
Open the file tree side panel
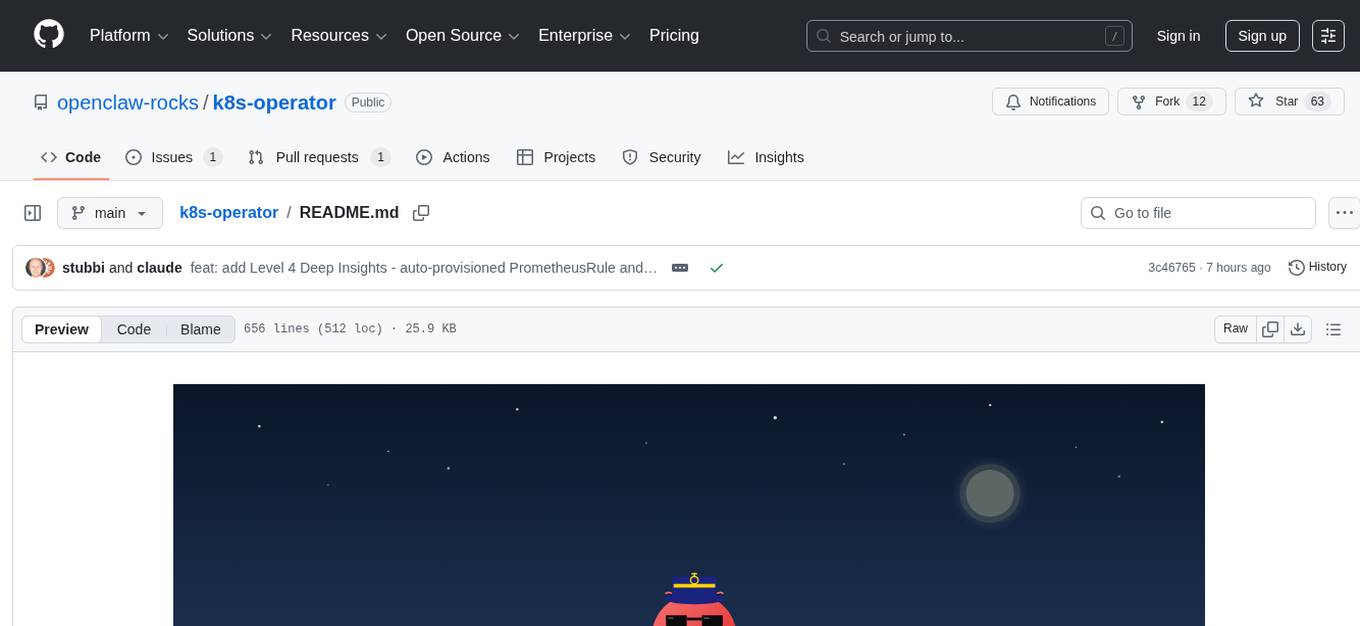pyautogui.click(x=32, y=212)
